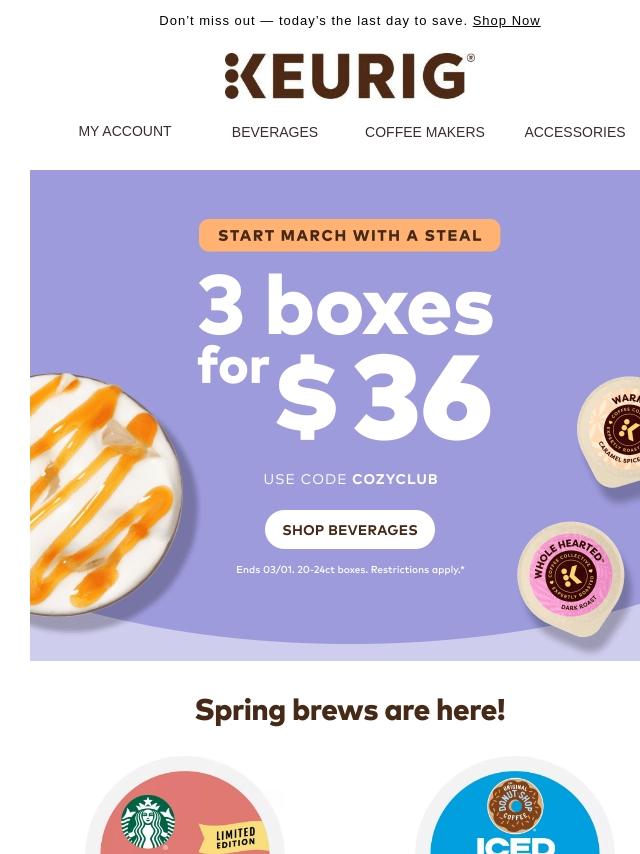The image size is (640, 854).
Task: Click the Spring brews are here heading
Action: (x=349, y=710)
